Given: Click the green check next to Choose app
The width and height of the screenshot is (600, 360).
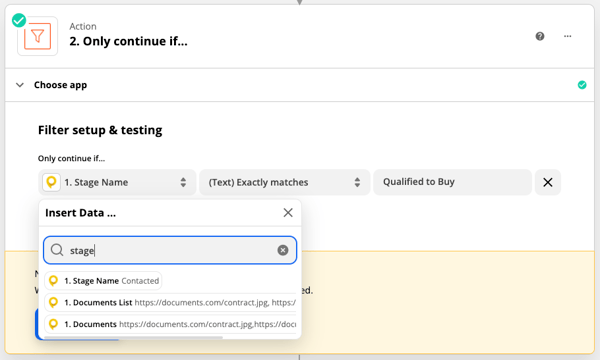Looking at the screenshot, I should (x=582, y=85).
